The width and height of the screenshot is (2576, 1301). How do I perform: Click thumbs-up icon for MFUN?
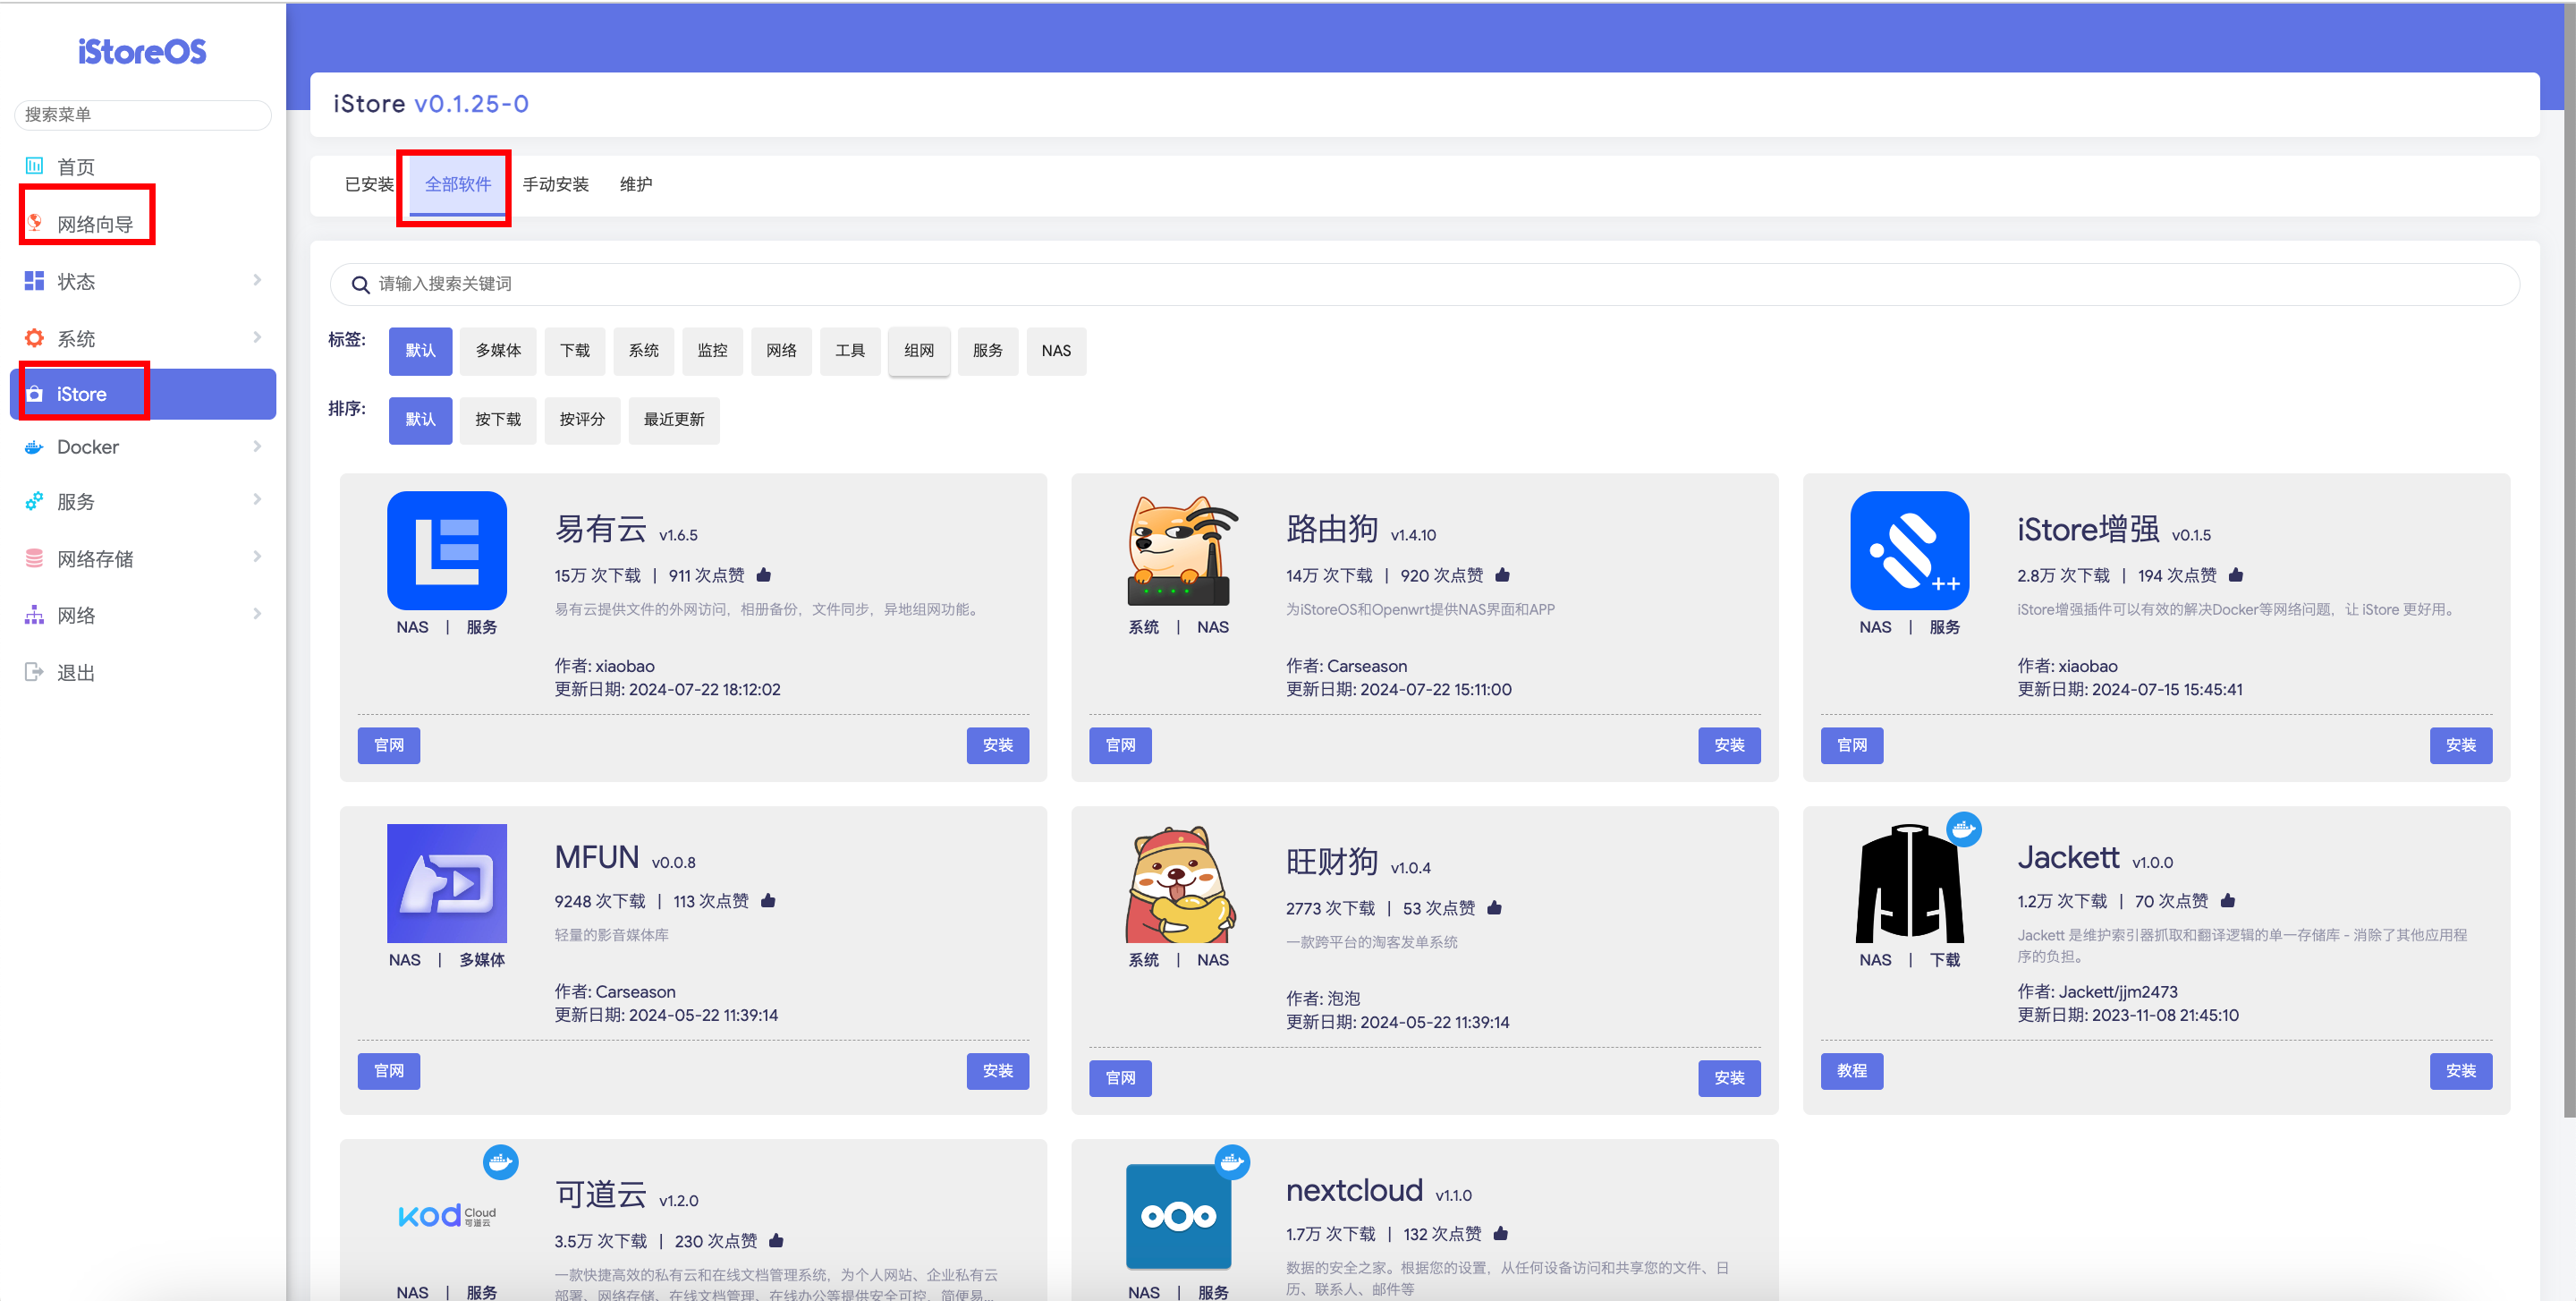[x=768, y=901]
